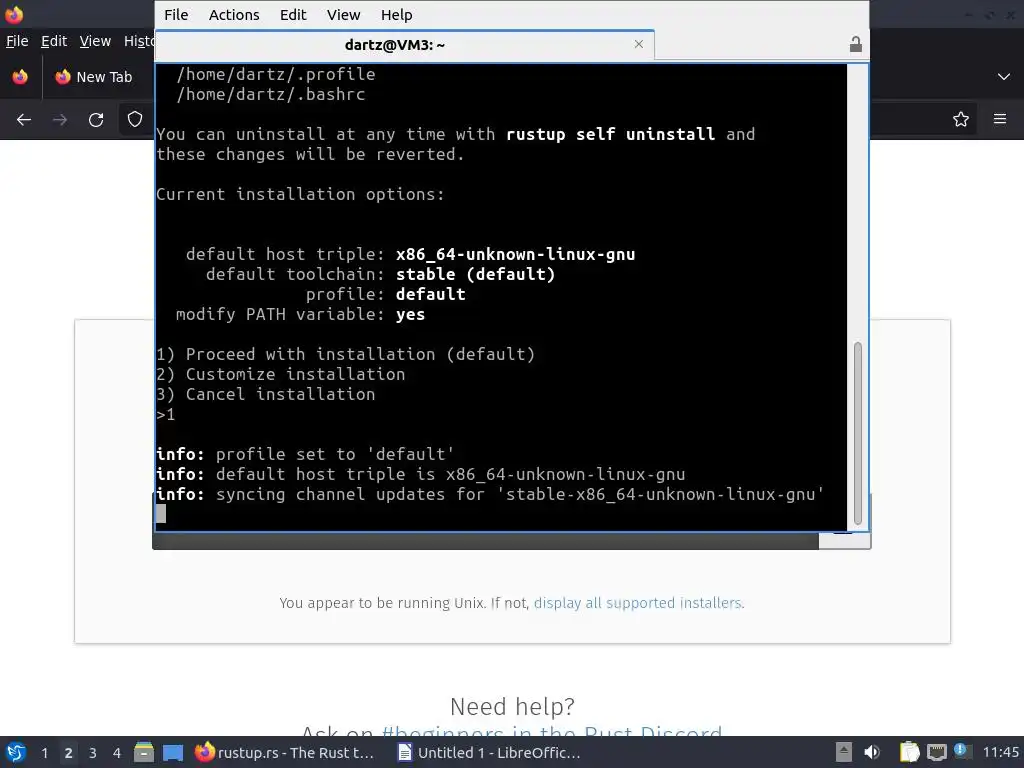The image size is (1024, 768).
Task: Open display all supported installers link
Action: [x=637, y=603]
